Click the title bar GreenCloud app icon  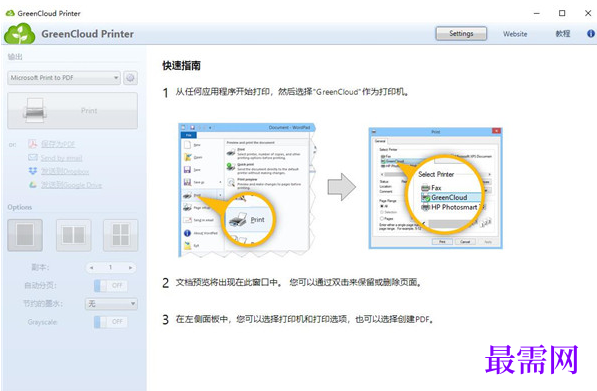coord(10,13)
